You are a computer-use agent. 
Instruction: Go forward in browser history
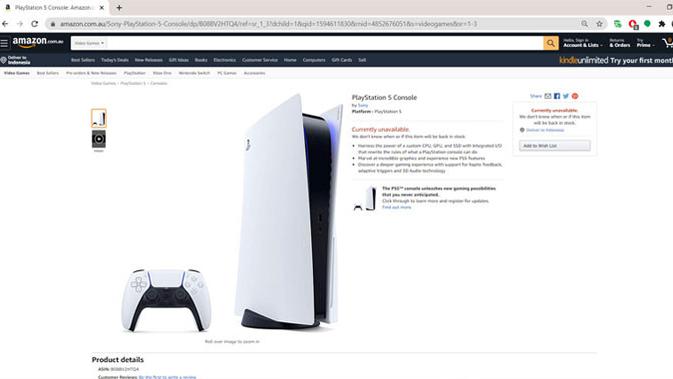(20, 24)
